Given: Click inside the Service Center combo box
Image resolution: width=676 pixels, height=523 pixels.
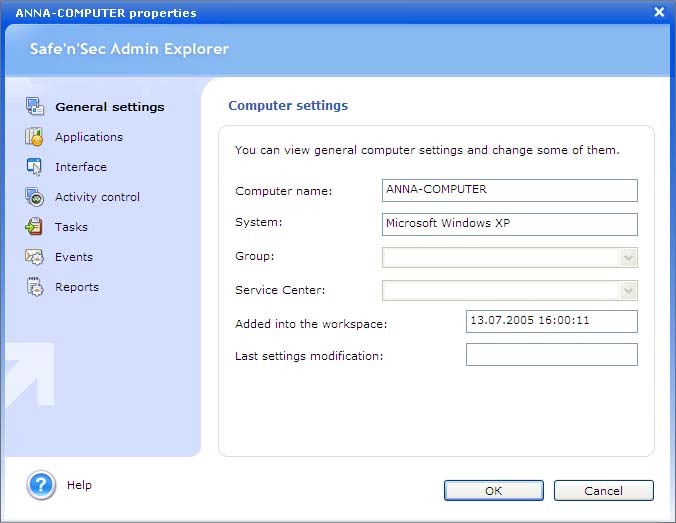Looking at the screenshot, I should [x=510, y=291].
